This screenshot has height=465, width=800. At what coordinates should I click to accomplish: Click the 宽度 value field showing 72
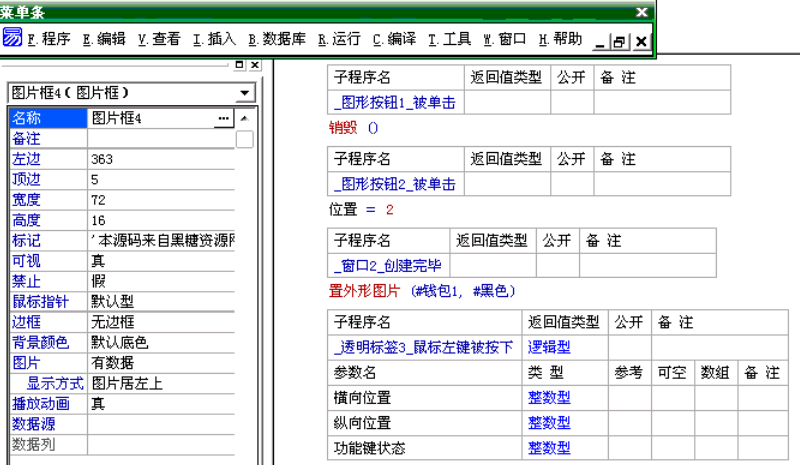[x=160, y=200]
